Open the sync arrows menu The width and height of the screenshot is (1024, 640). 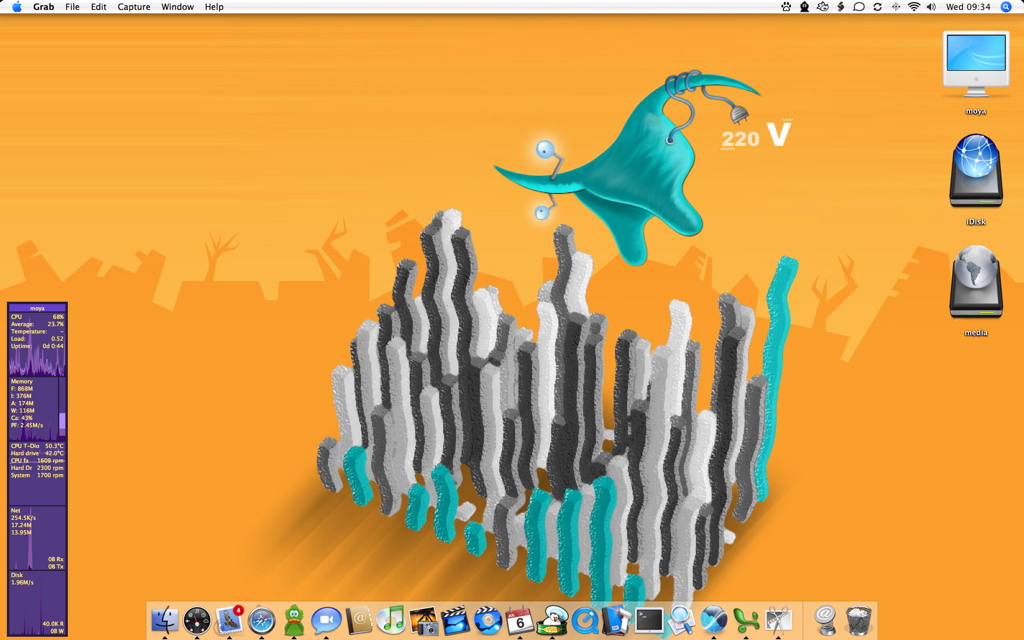tap(878, 7)
